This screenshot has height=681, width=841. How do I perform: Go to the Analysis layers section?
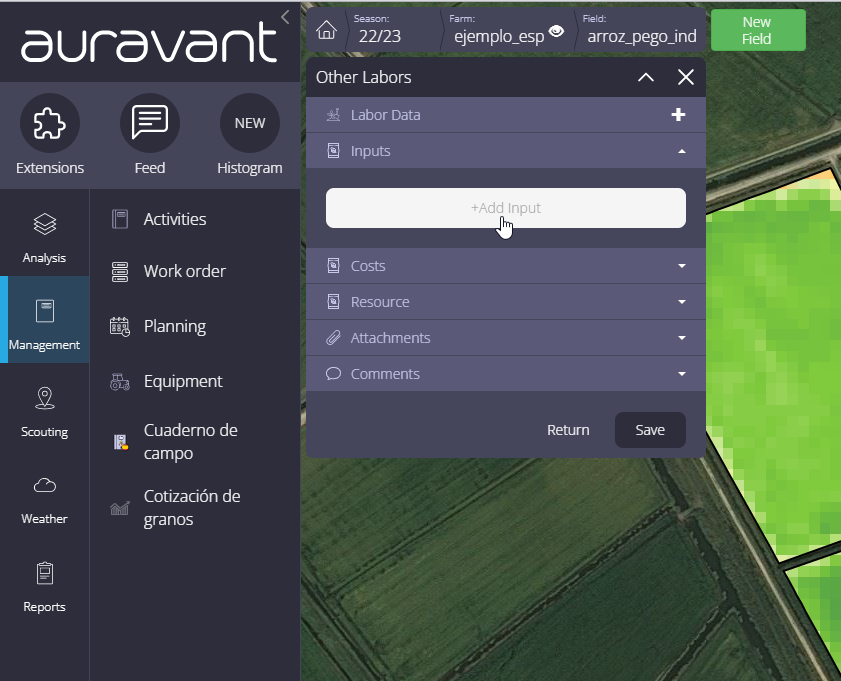coord(45,238)
